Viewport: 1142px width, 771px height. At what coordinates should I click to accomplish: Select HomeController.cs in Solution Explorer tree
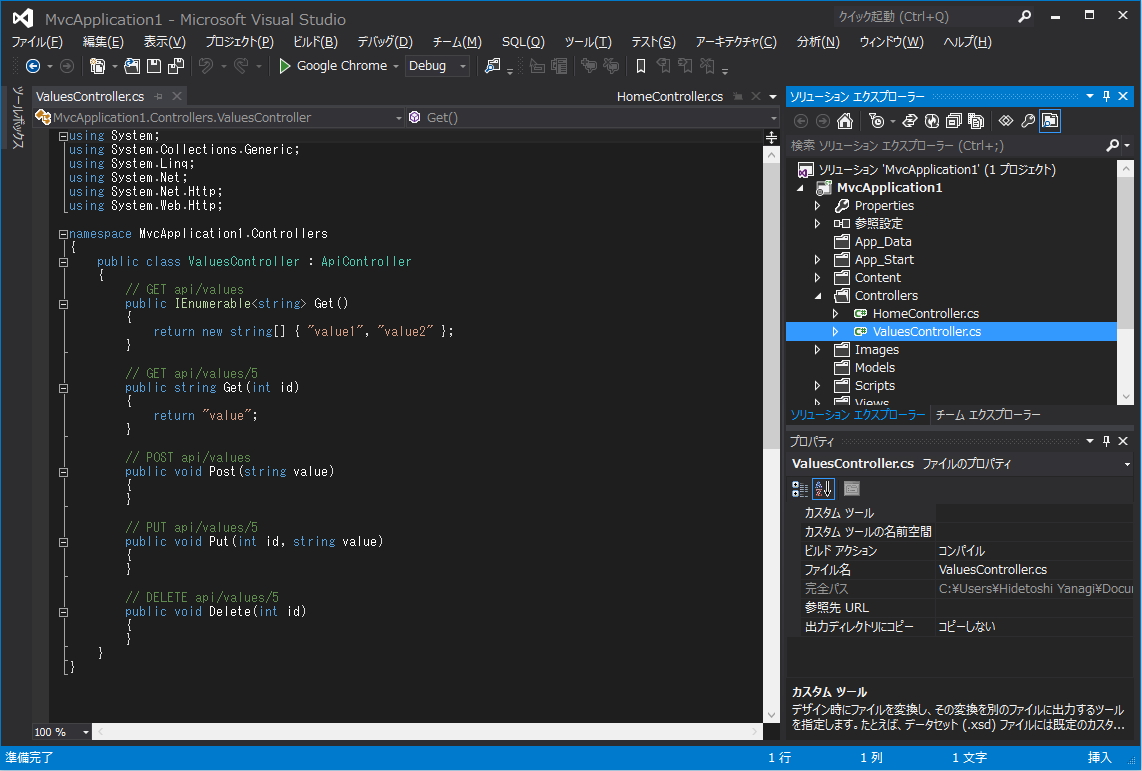[x=925, y=314]
